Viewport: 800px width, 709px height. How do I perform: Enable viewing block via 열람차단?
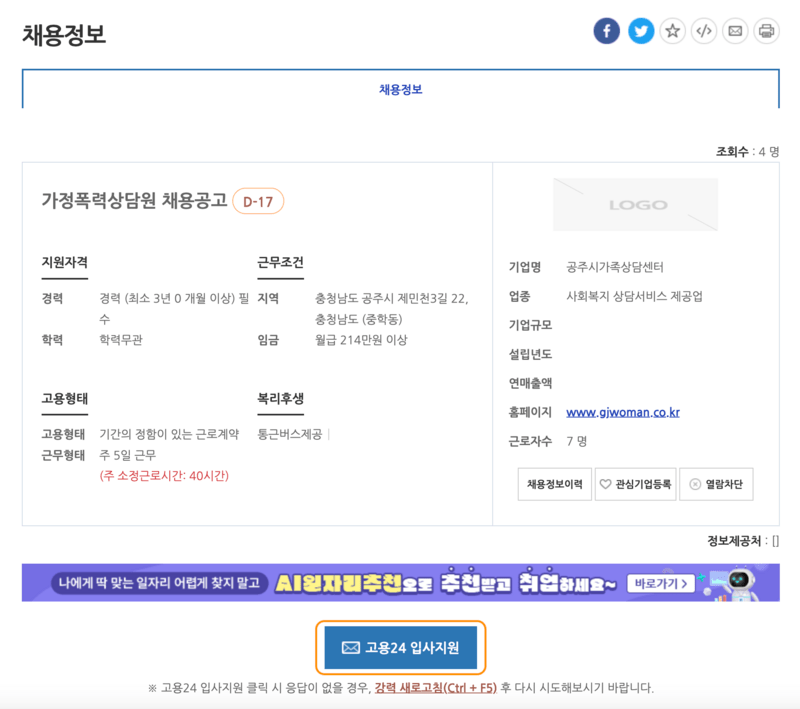(716, 483)
